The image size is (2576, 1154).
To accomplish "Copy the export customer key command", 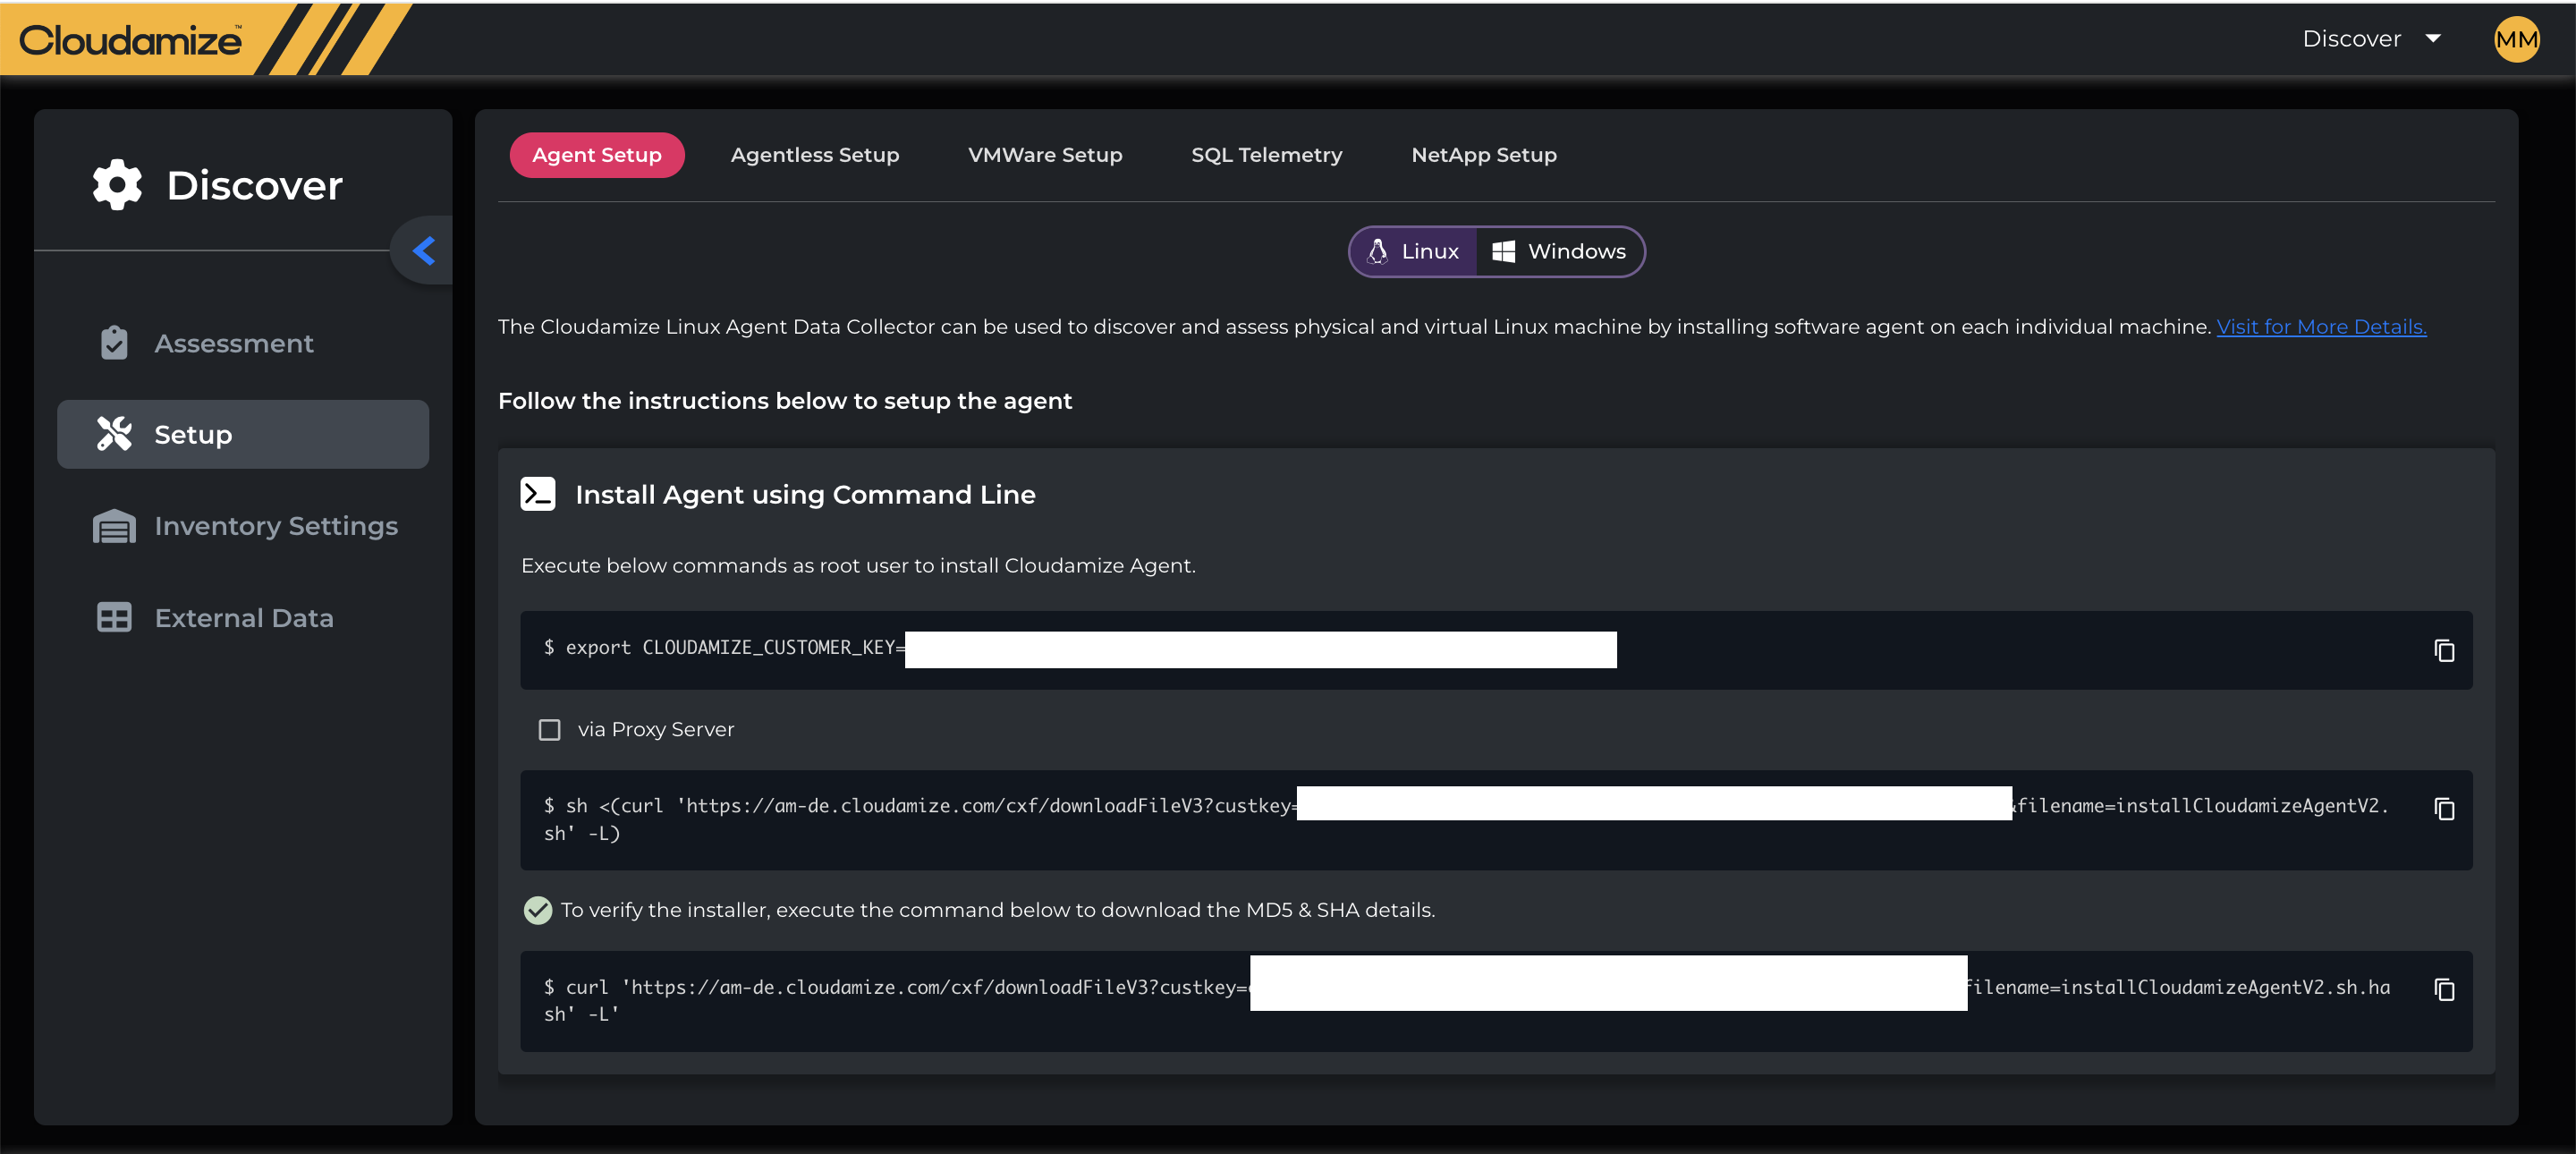I will (2443, 650).
